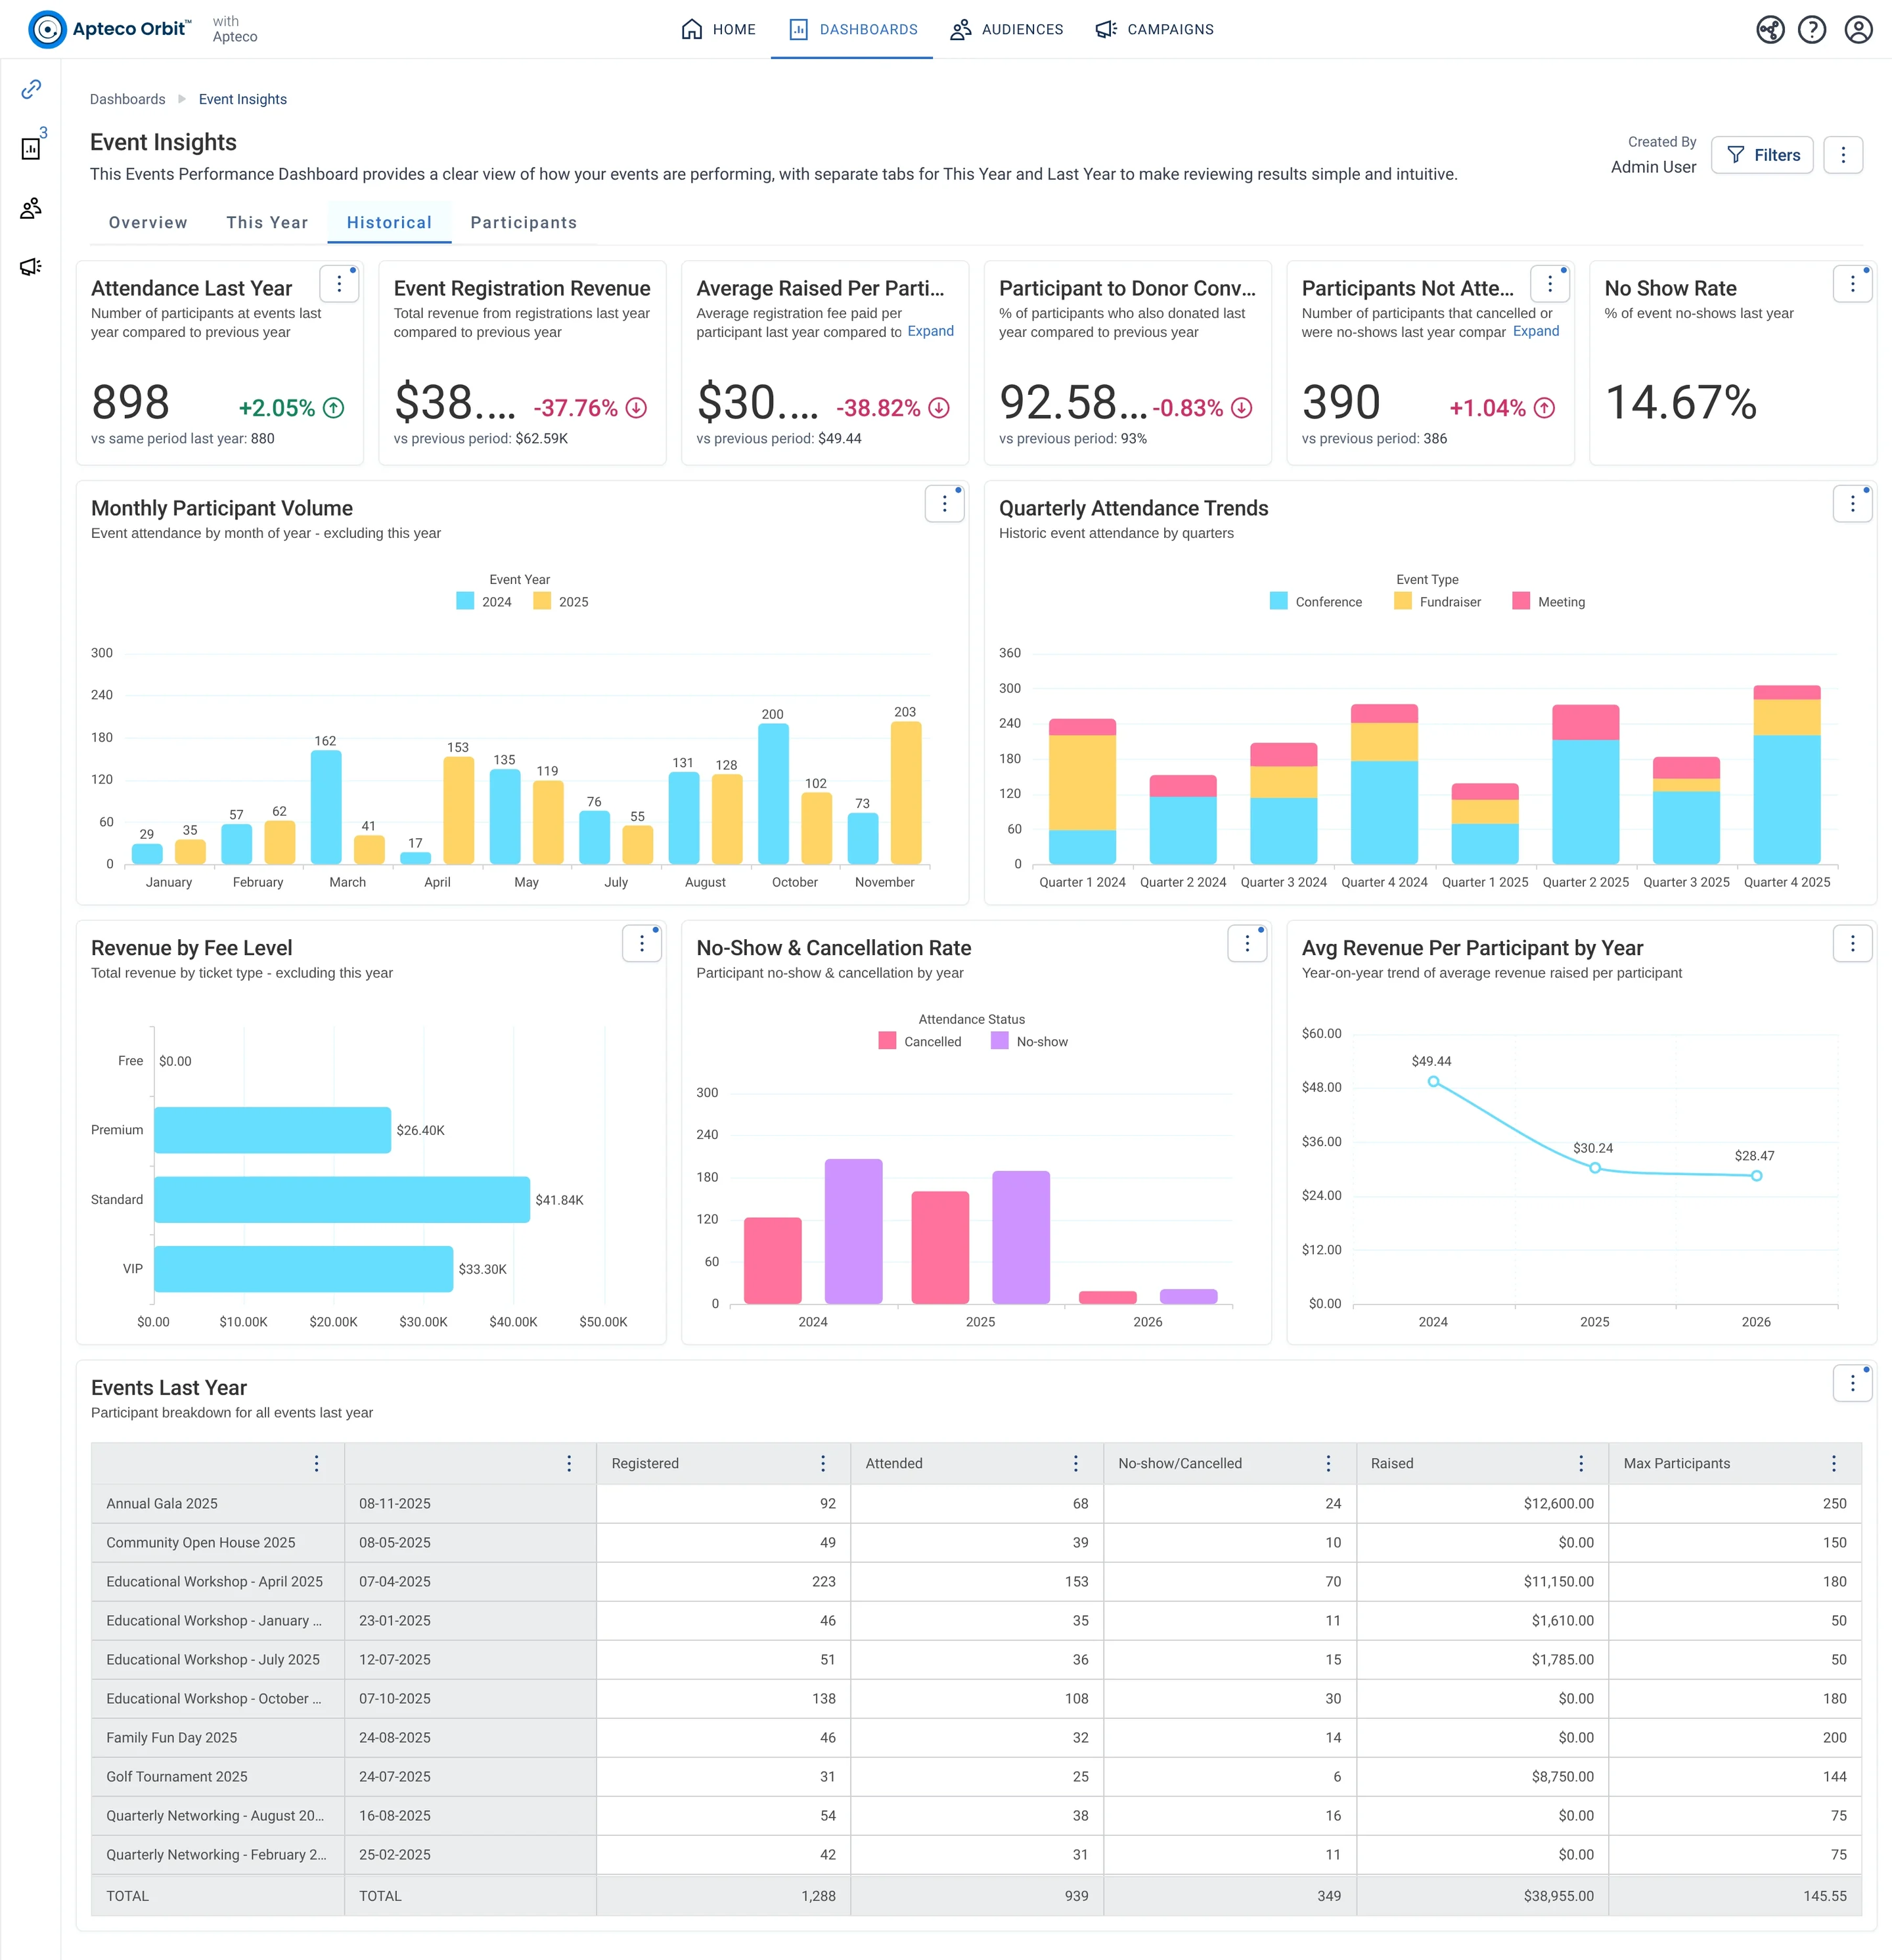Open Quarterly Attendance Trends chart options menu
1892x1960 pixels.
[1852, 504]
